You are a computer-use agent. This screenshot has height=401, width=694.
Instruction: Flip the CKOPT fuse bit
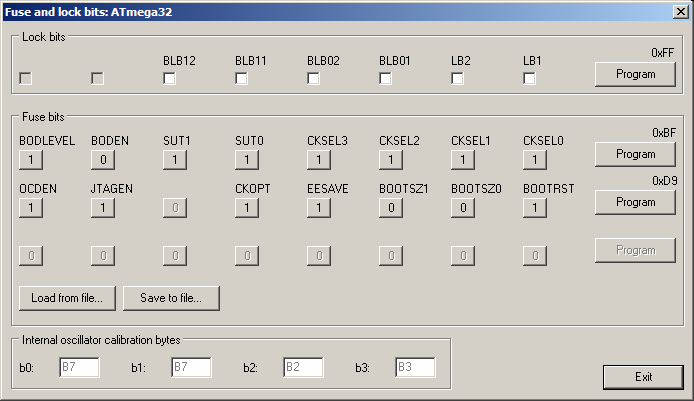point(247,208)
